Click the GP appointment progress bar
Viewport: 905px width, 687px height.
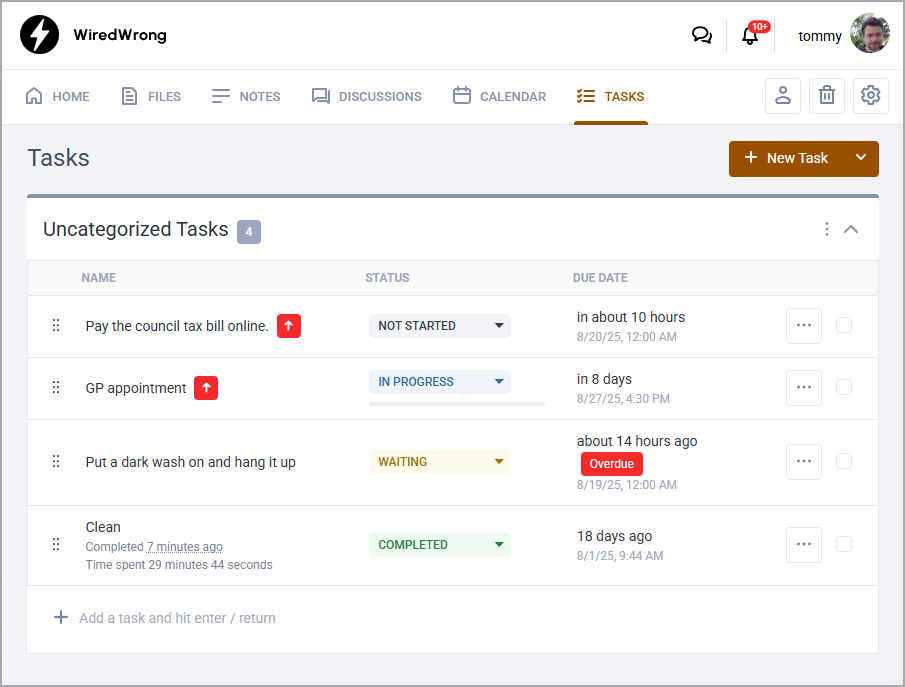456,404
